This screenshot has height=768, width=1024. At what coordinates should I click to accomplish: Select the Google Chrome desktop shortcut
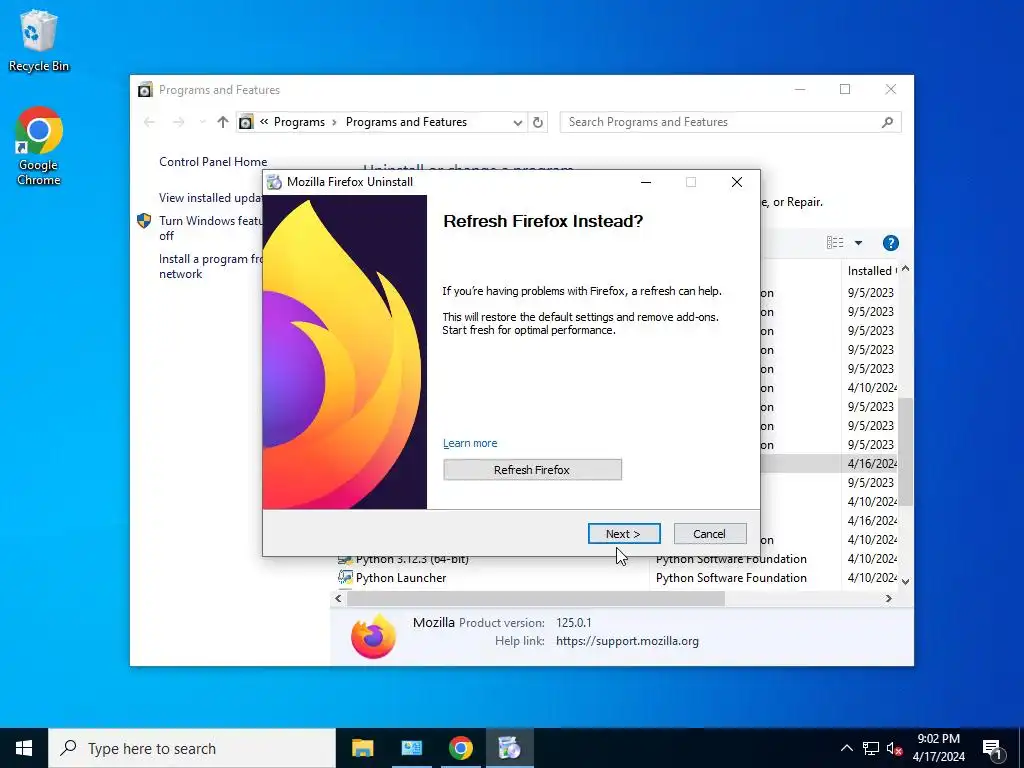[39, 146]
